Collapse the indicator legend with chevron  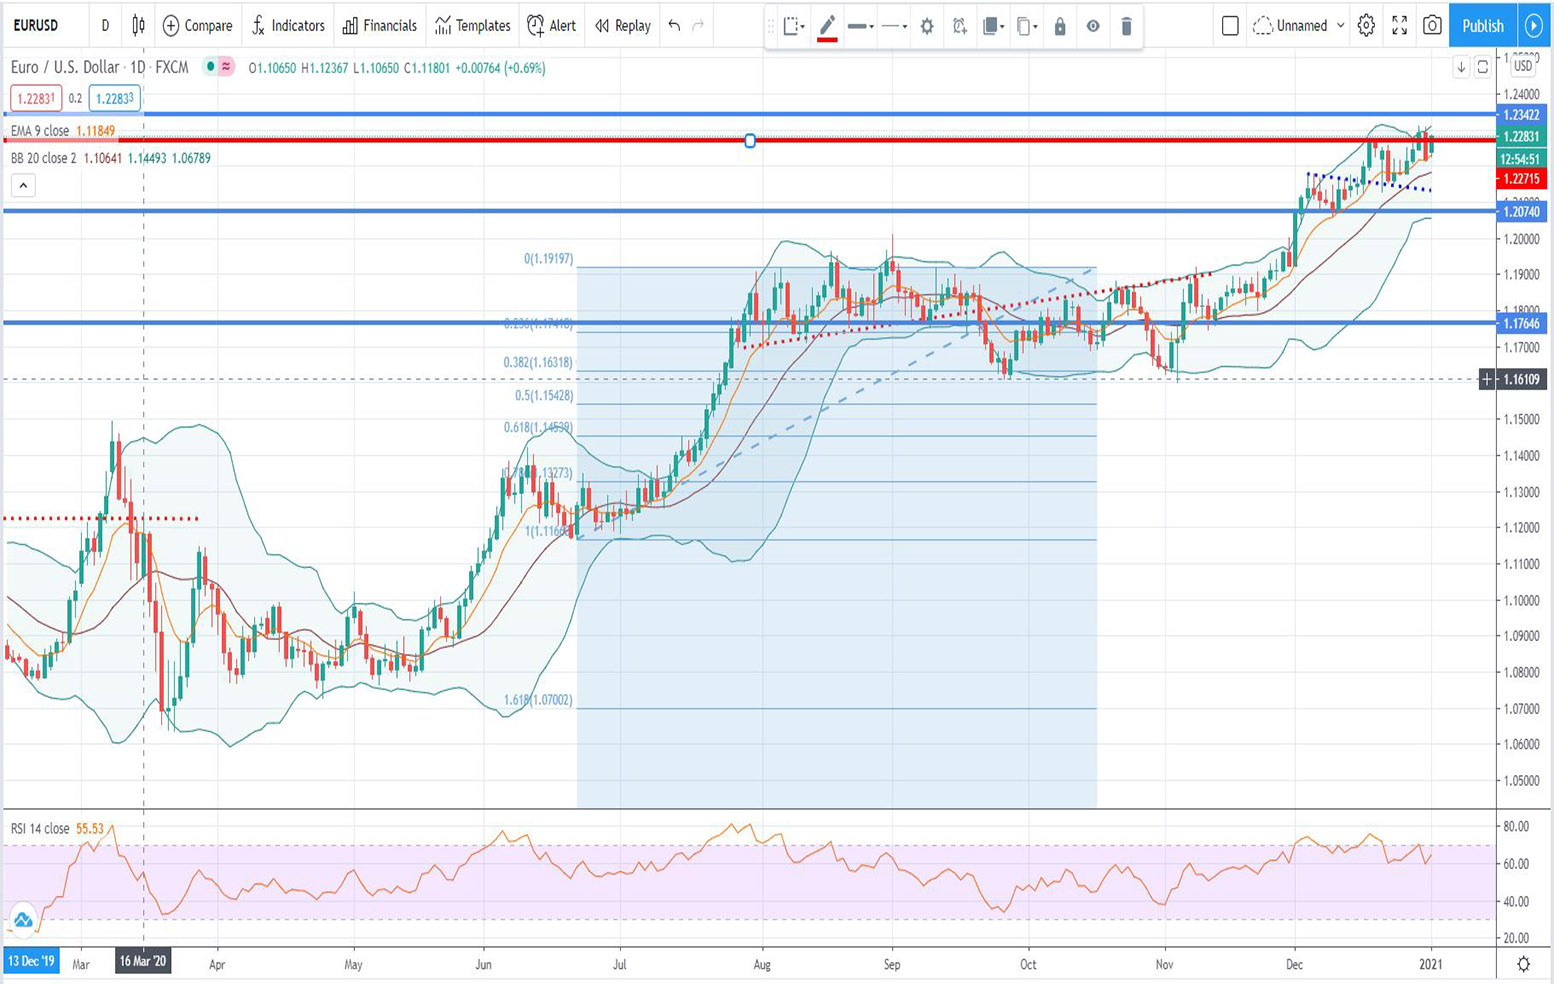[23, 185]
